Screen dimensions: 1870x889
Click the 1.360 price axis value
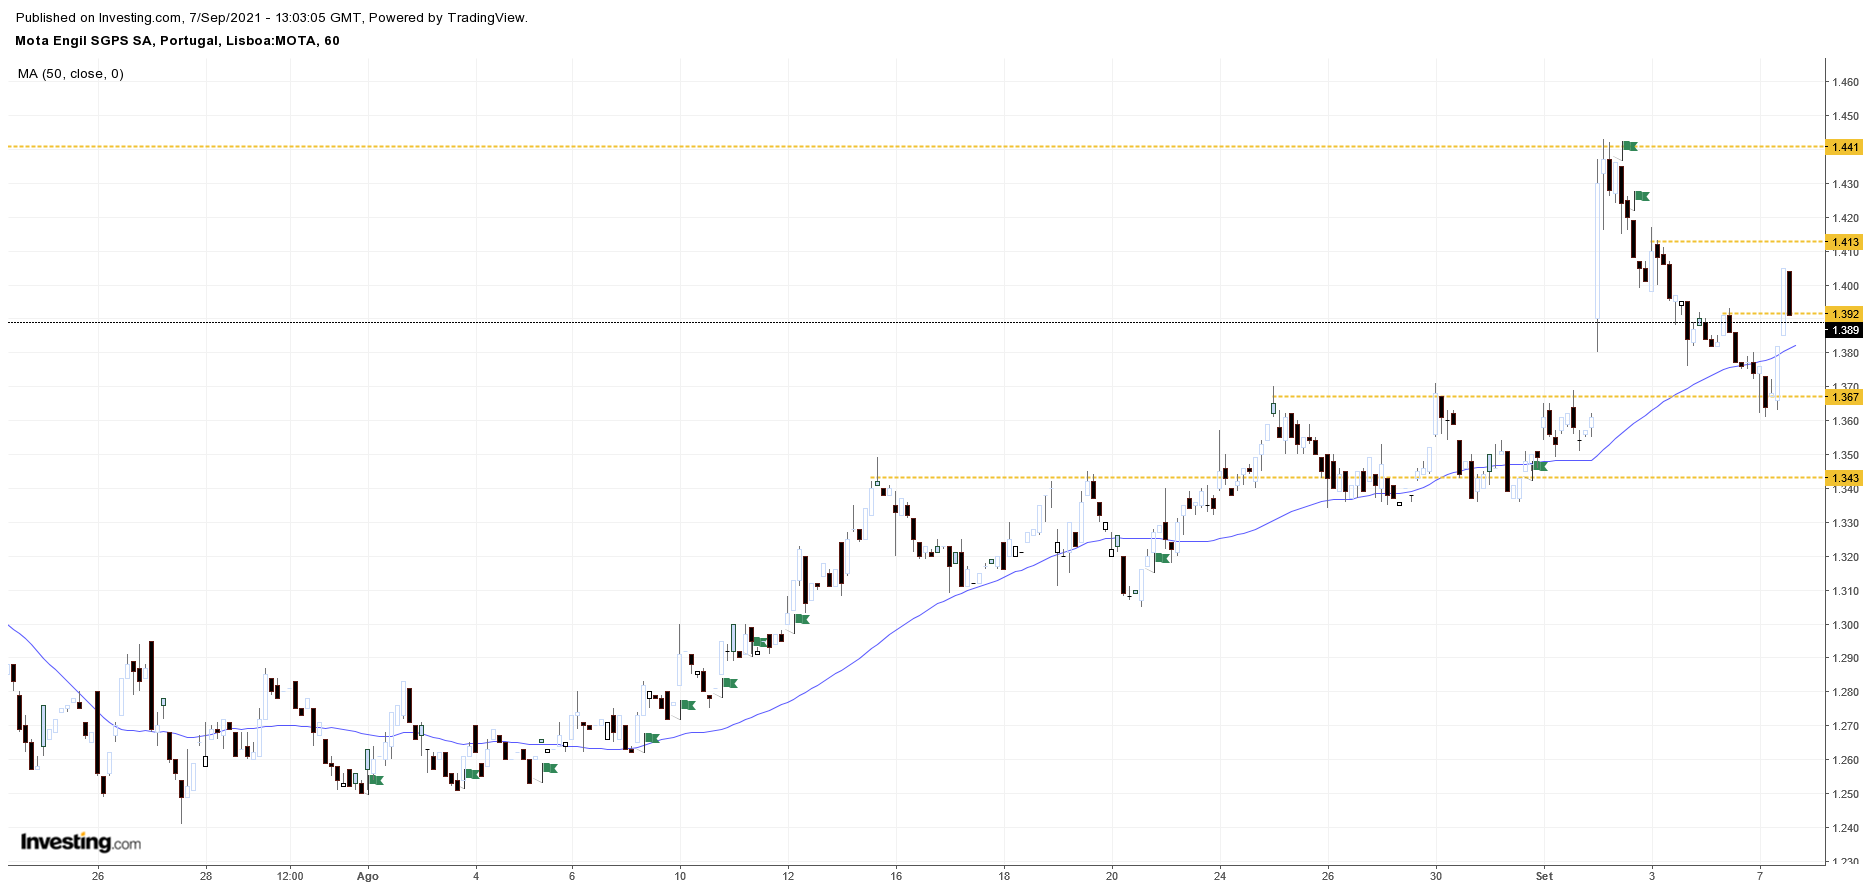click(1845, 422)
